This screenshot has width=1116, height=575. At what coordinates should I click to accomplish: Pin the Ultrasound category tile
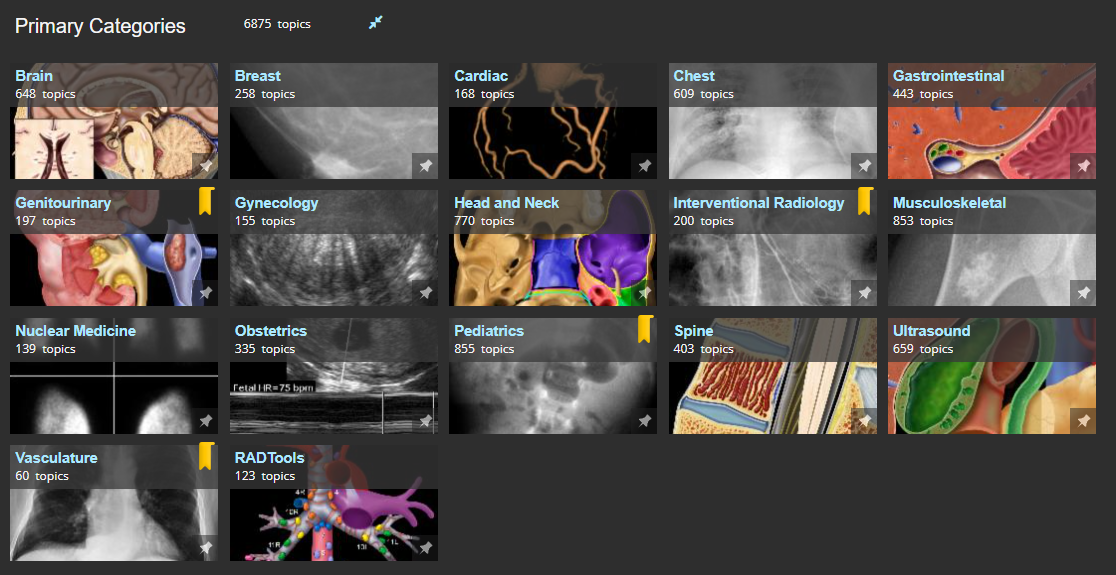[1084, 421]
